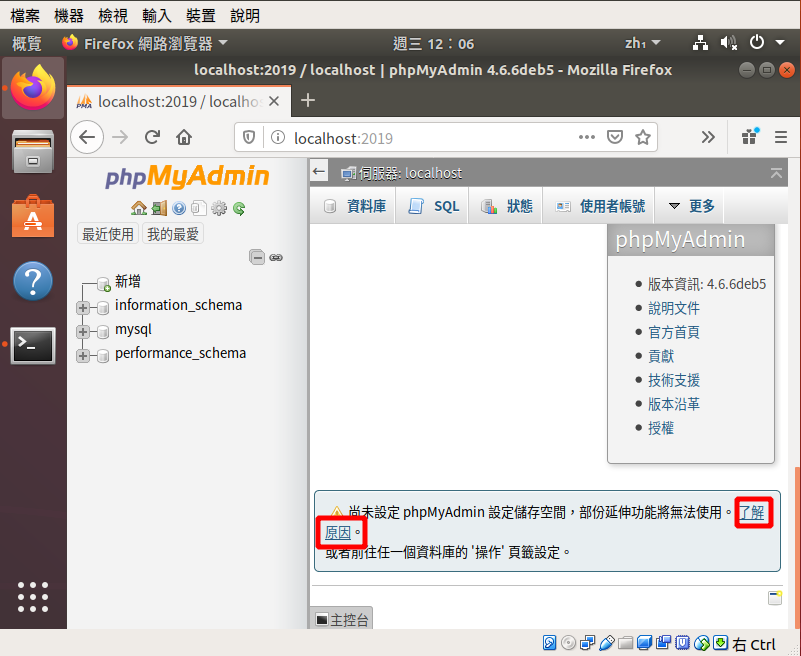The image size is (801, 656).
Task: Open the 說明文件 link
Action: [x=674, y=308]
